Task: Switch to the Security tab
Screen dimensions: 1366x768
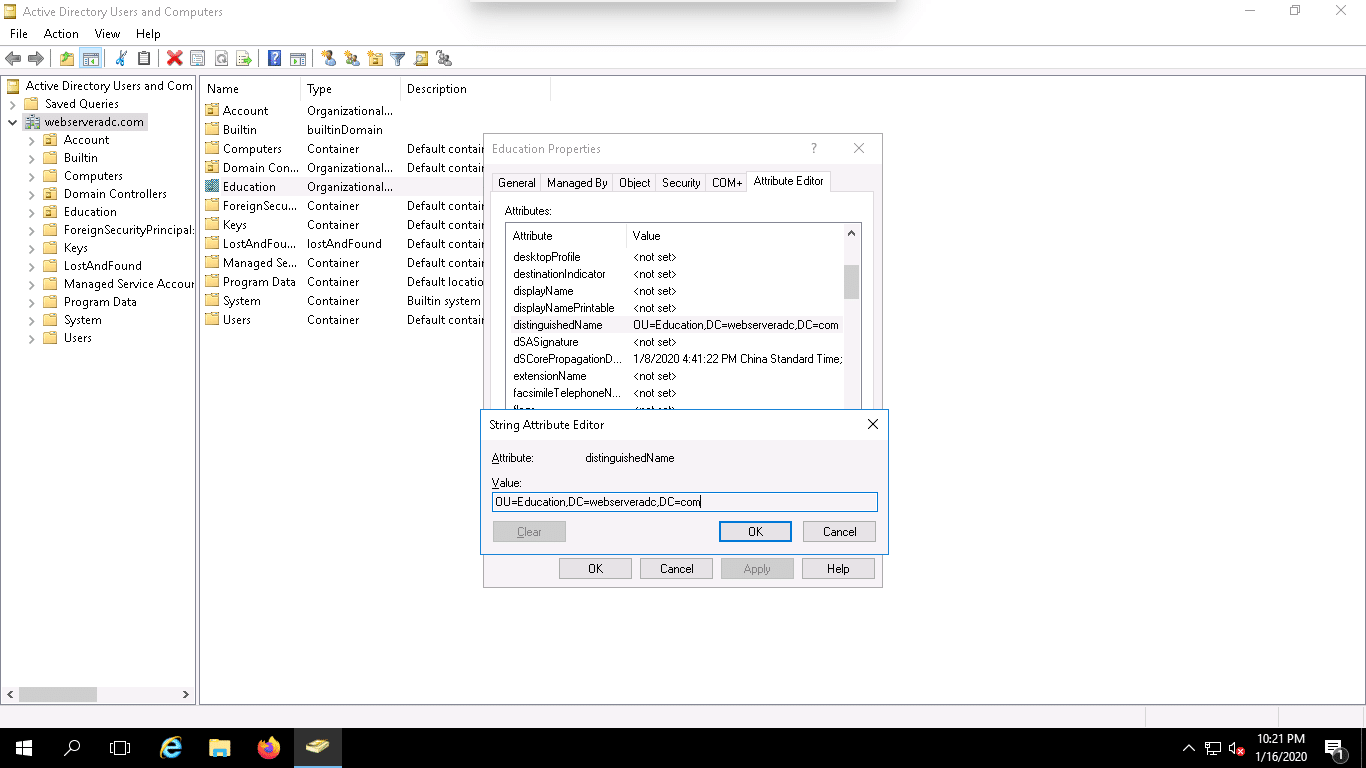Action: tap(681, 183)
